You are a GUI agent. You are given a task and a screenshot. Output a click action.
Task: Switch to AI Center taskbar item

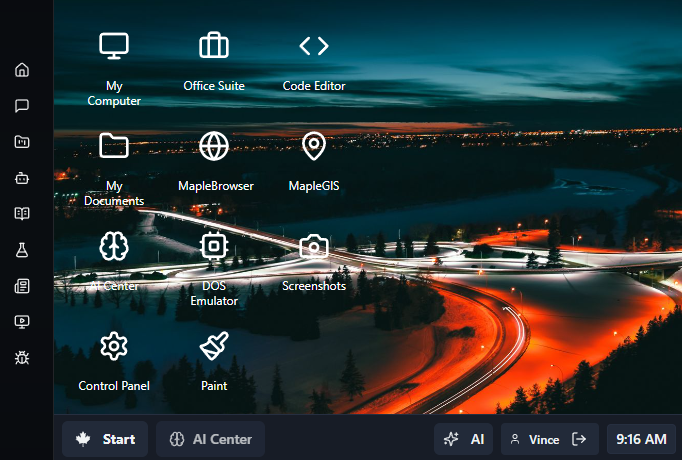211,439
